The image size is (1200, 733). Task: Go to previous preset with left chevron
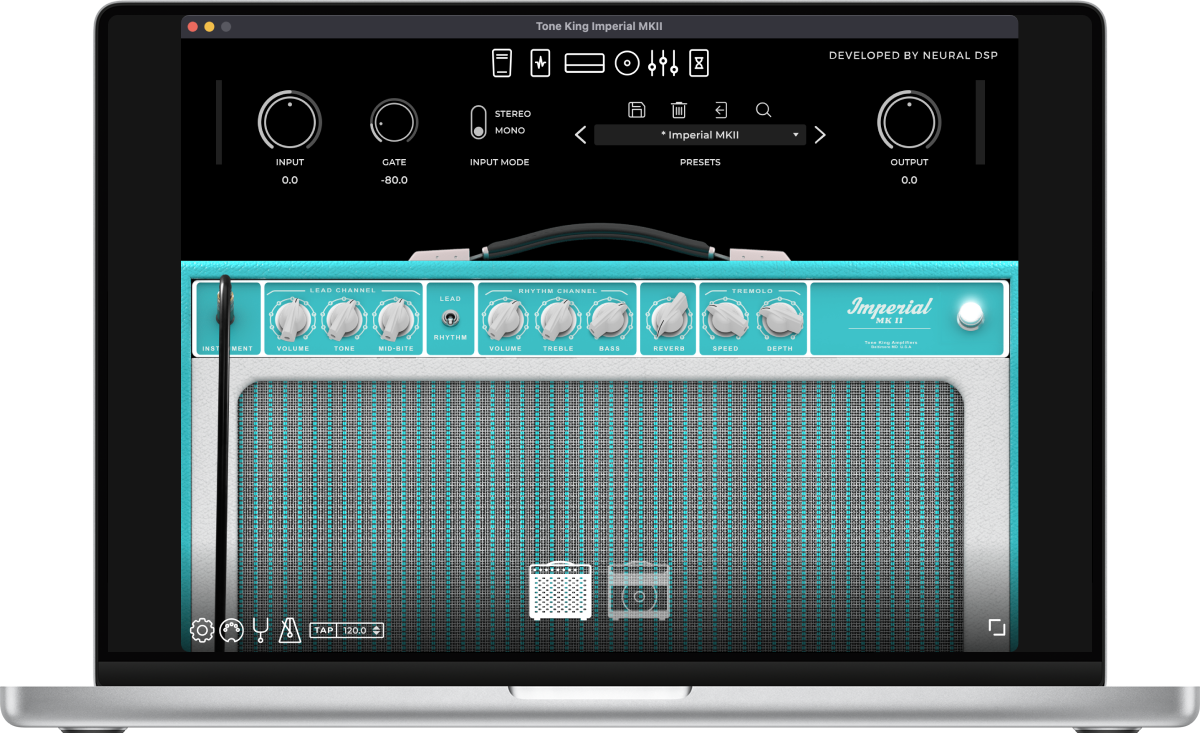pyautogui.click(x=581, y=135)
